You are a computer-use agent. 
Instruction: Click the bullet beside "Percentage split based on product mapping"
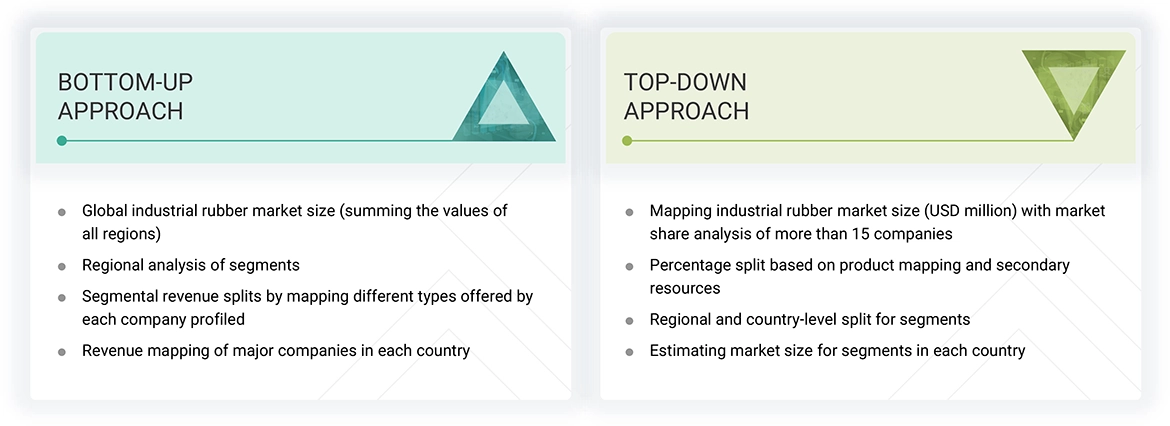click(x=629, y=267)
